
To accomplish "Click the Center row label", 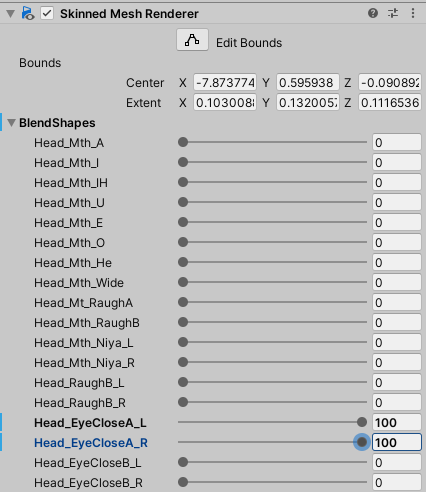I will coord(145,83).
